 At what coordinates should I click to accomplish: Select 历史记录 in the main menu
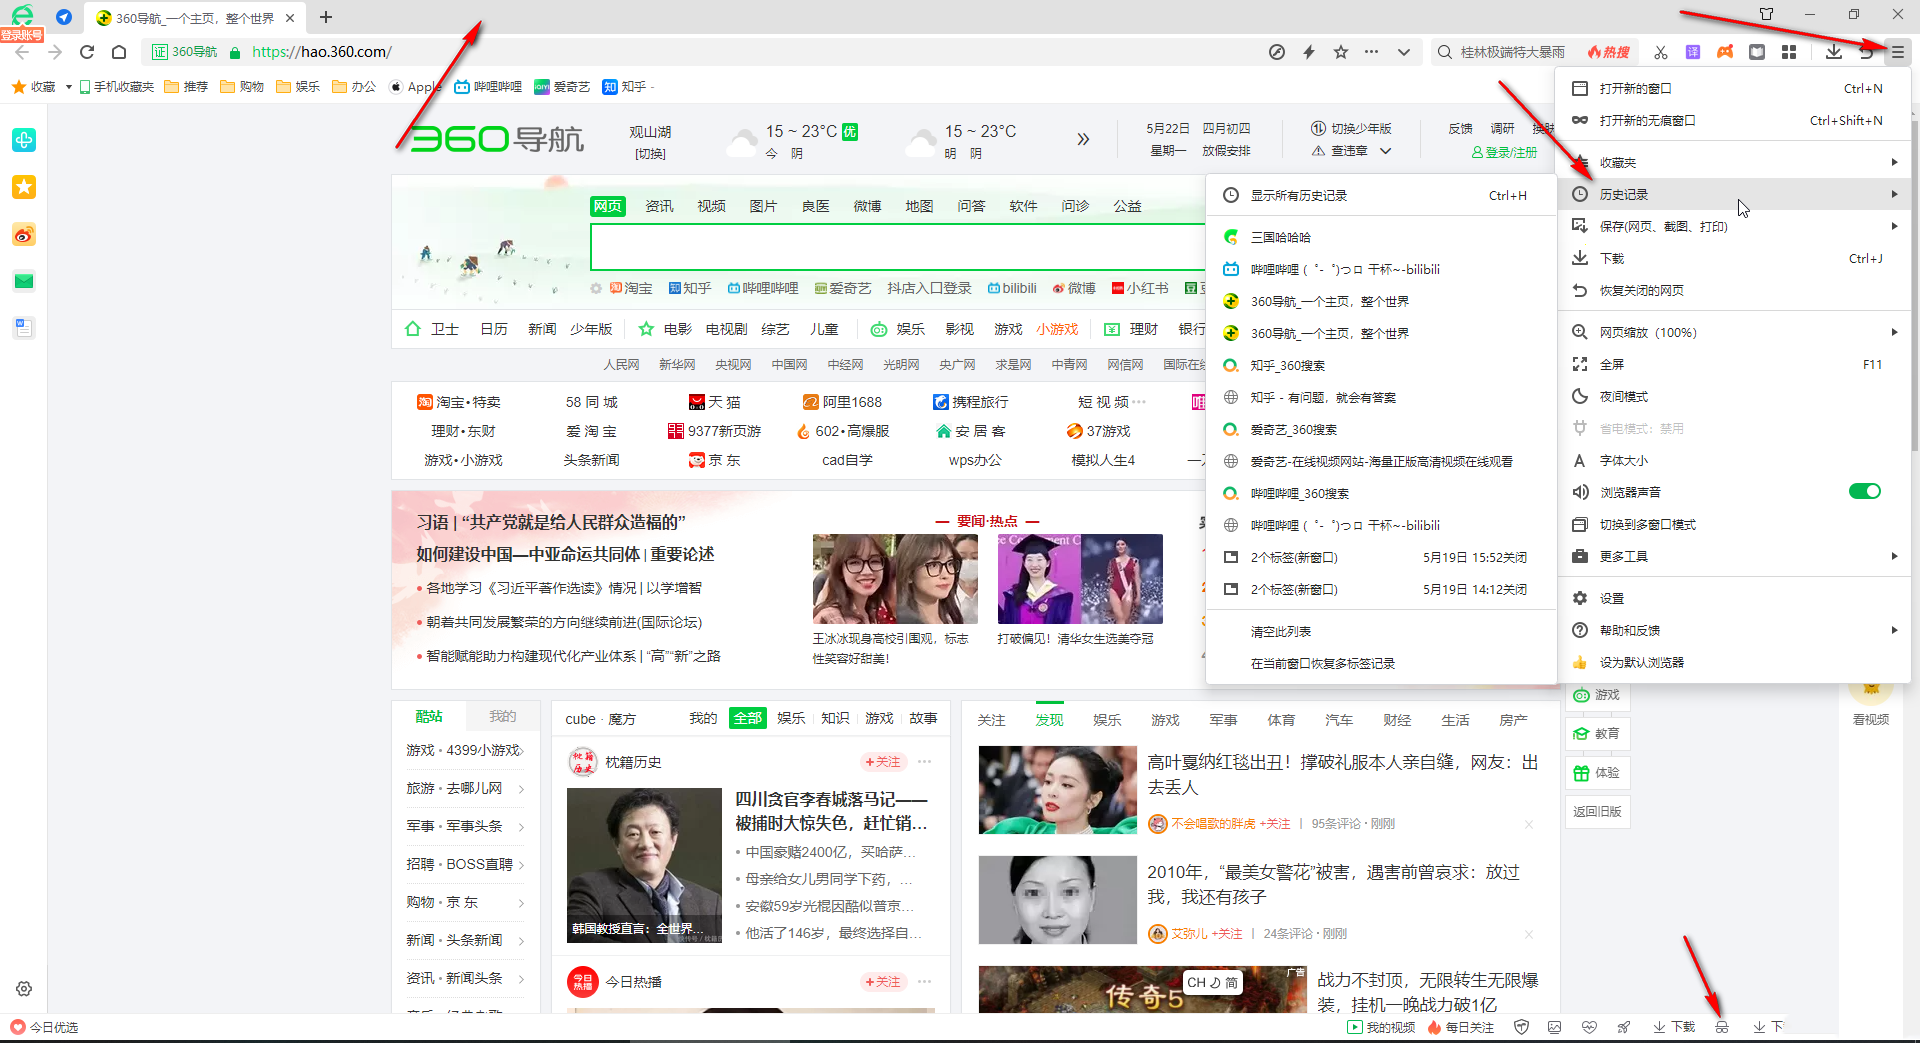pyautogui.click(x=1734, y=194)
